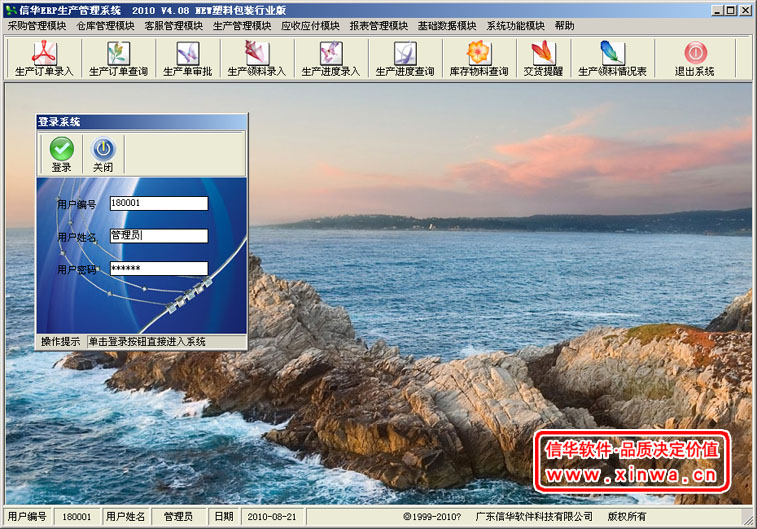Open 生产进度录入 toolbar icon
This screenshot has width=757, height=529.
coord(331,59)
